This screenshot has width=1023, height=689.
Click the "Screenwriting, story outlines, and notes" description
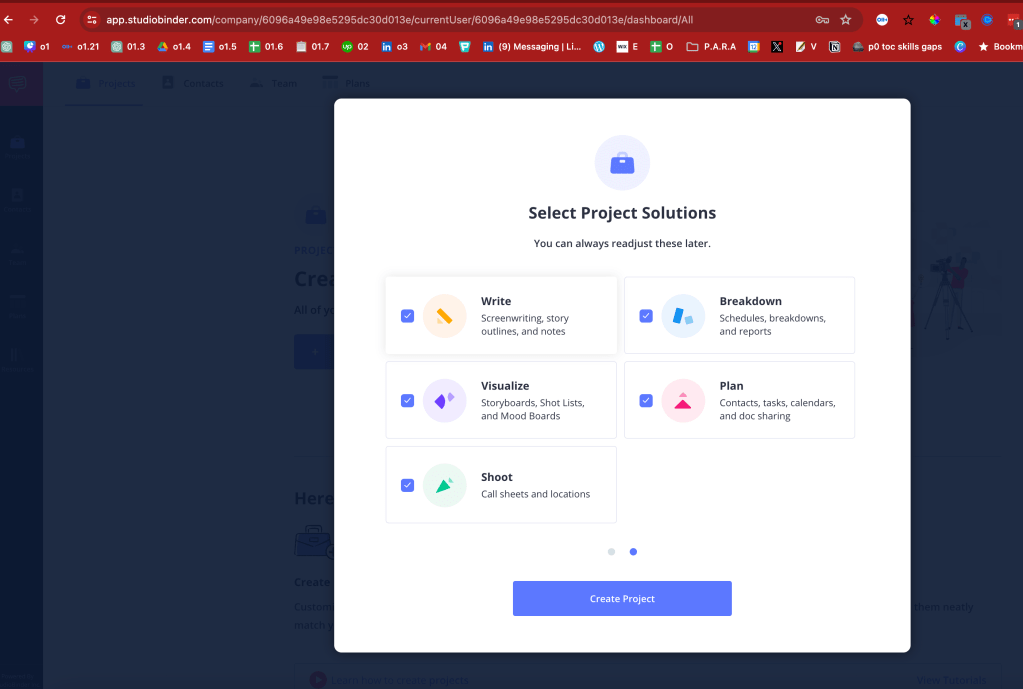525,325
